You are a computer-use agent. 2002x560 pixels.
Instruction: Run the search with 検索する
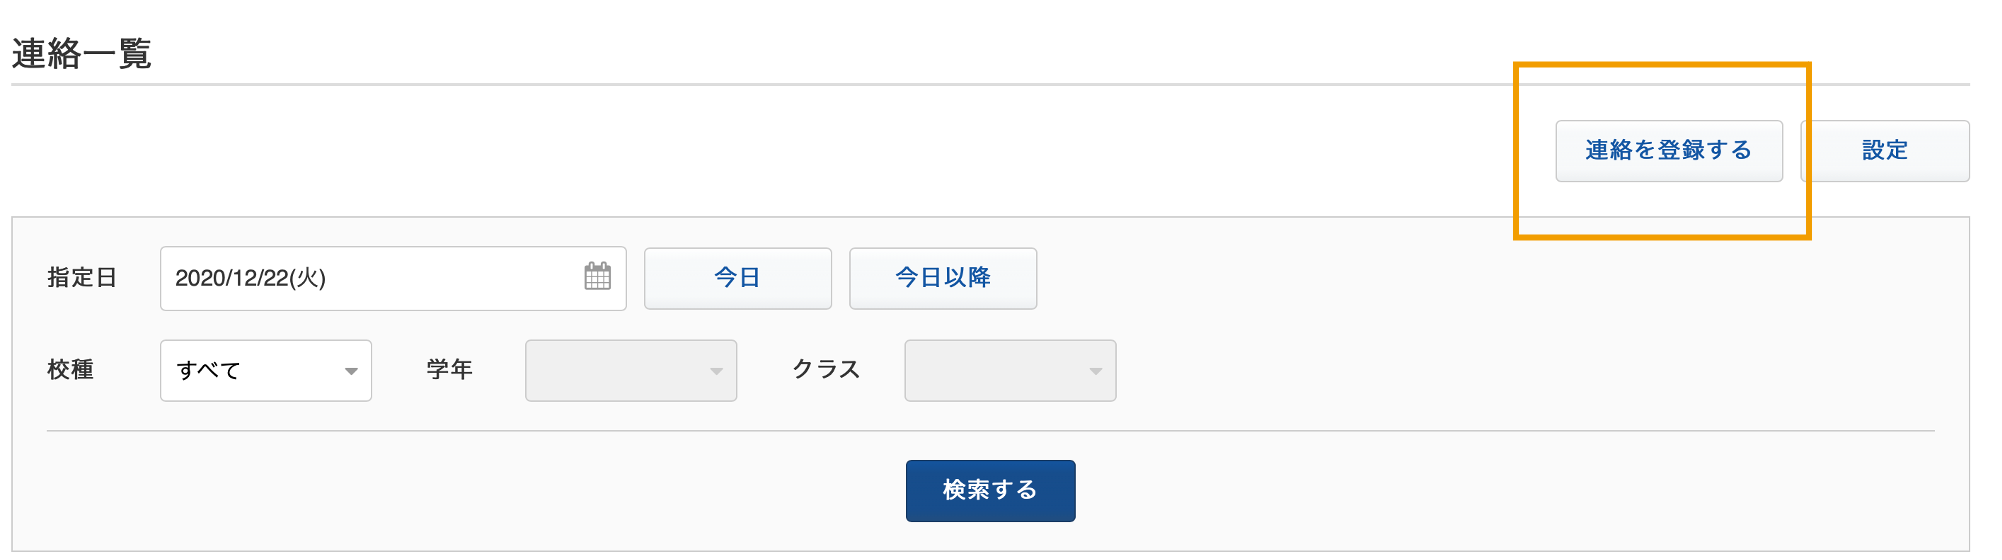[991, 491]
